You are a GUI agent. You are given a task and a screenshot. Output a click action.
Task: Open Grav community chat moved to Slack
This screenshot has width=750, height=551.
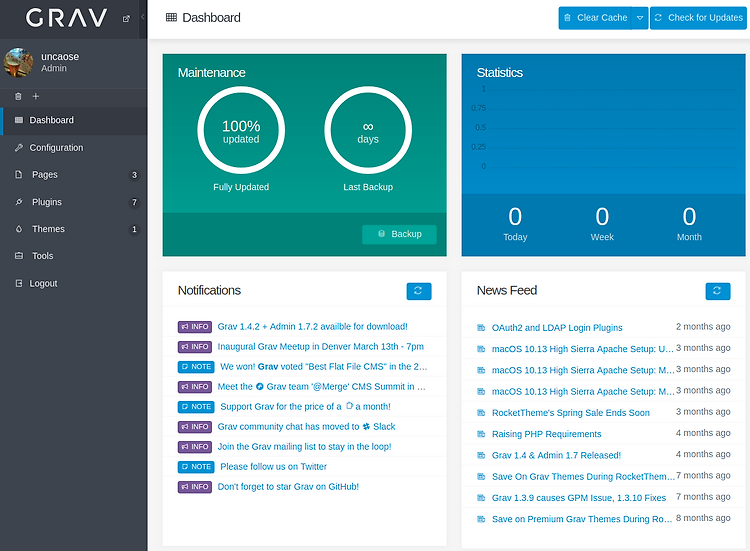click(306, 427)
